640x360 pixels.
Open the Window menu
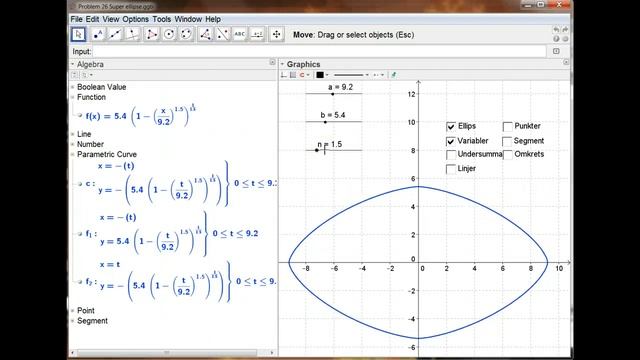[188, 19]
